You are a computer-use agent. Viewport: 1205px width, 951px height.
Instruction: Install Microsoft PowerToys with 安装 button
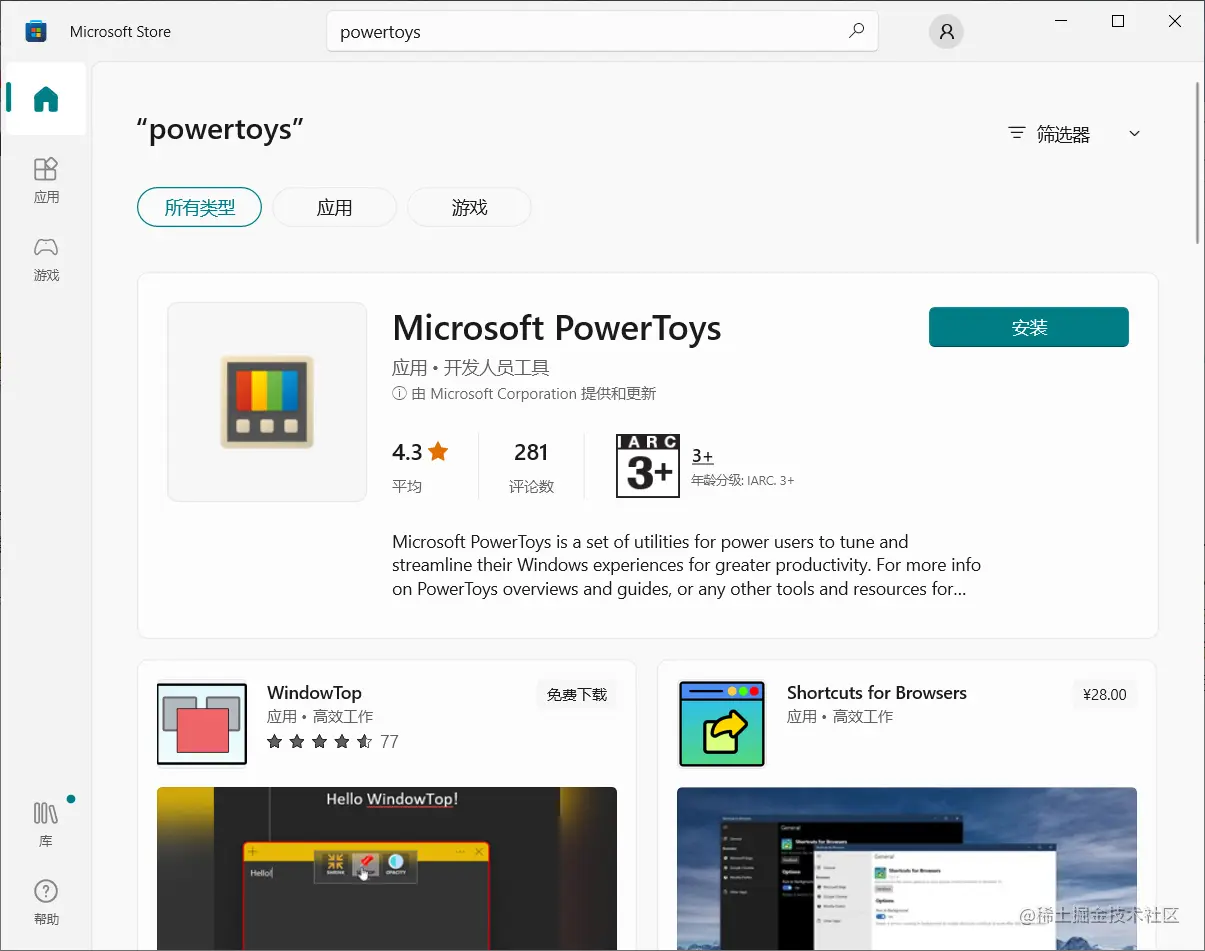pos(1029,327)
